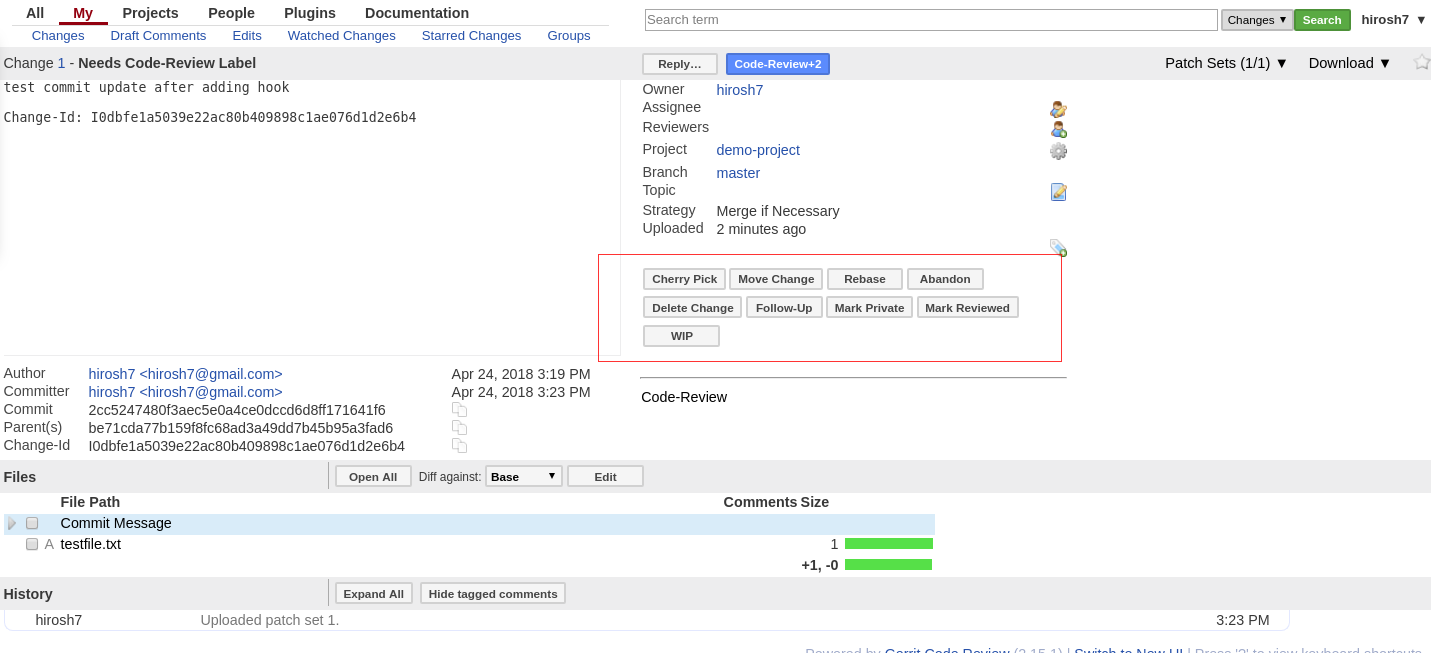Click the Change-Id line in commit message
Image resolution: width=1431 pixels, height=653 pixels.
[210, 117]
